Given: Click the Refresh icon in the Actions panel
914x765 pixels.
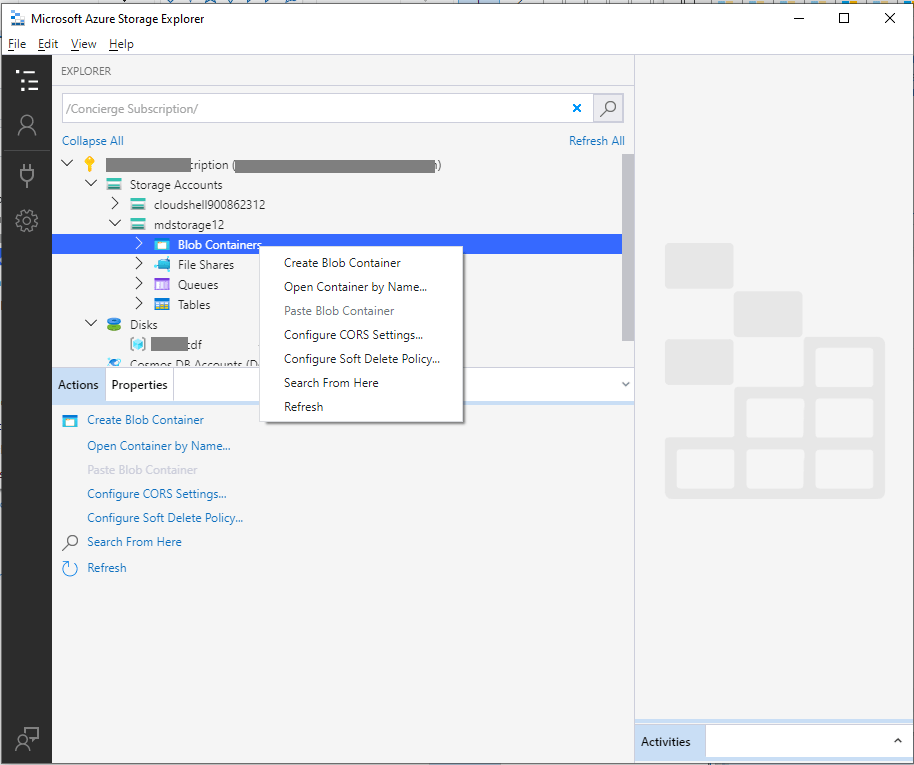Looking at the screenshot, I should [68, 567].
